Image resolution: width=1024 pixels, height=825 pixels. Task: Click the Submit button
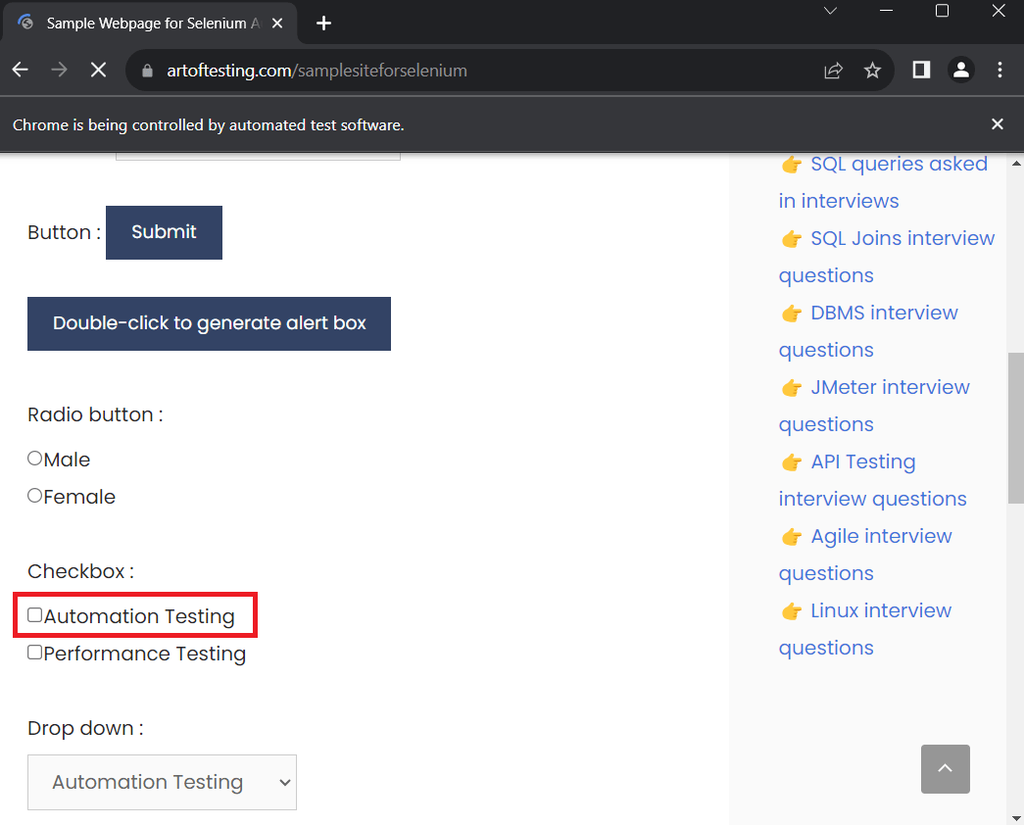(164, 232)
